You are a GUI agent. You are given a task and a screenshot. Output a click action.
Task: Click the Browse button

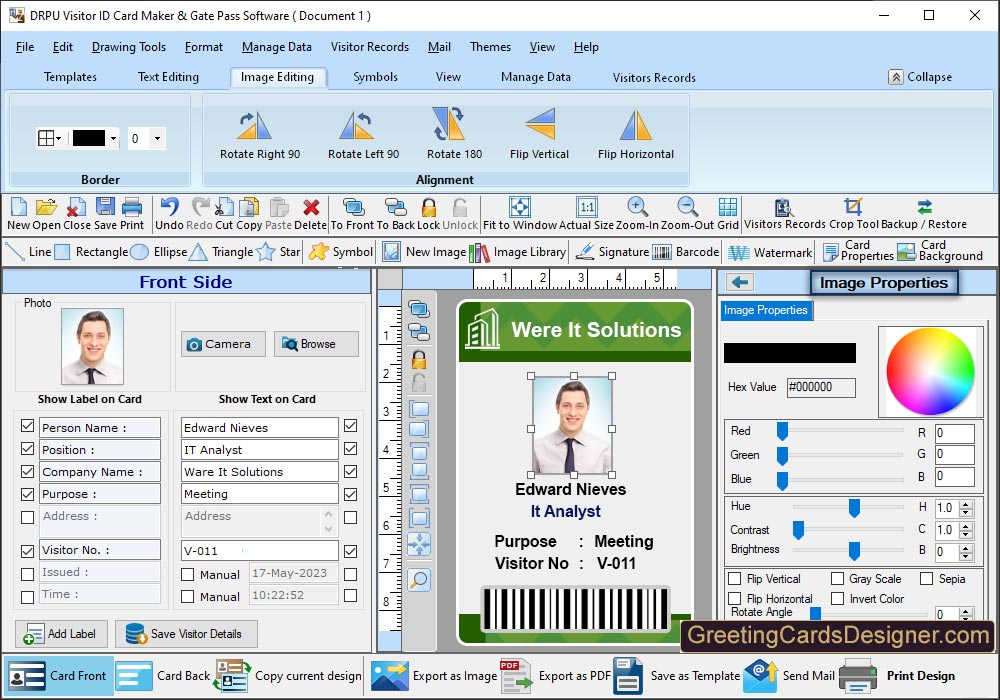[x=316, y=344]
